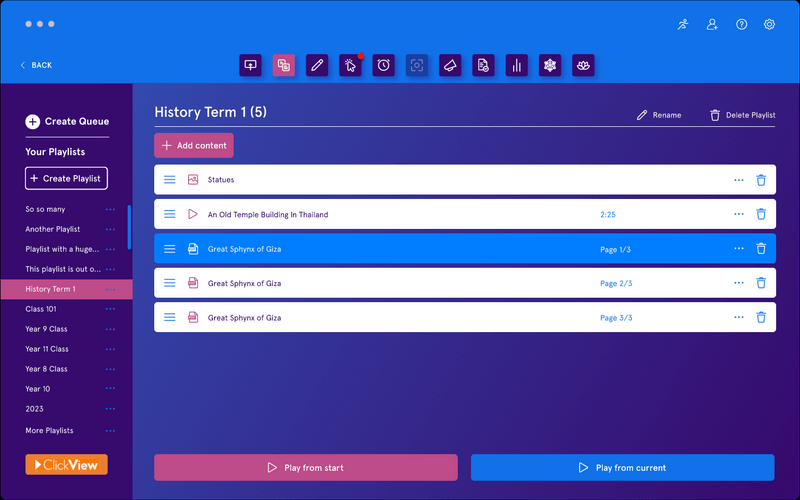This screenshot has width=800, height=500.
Task: Select the 2:25 duration text
Action: 608,214
